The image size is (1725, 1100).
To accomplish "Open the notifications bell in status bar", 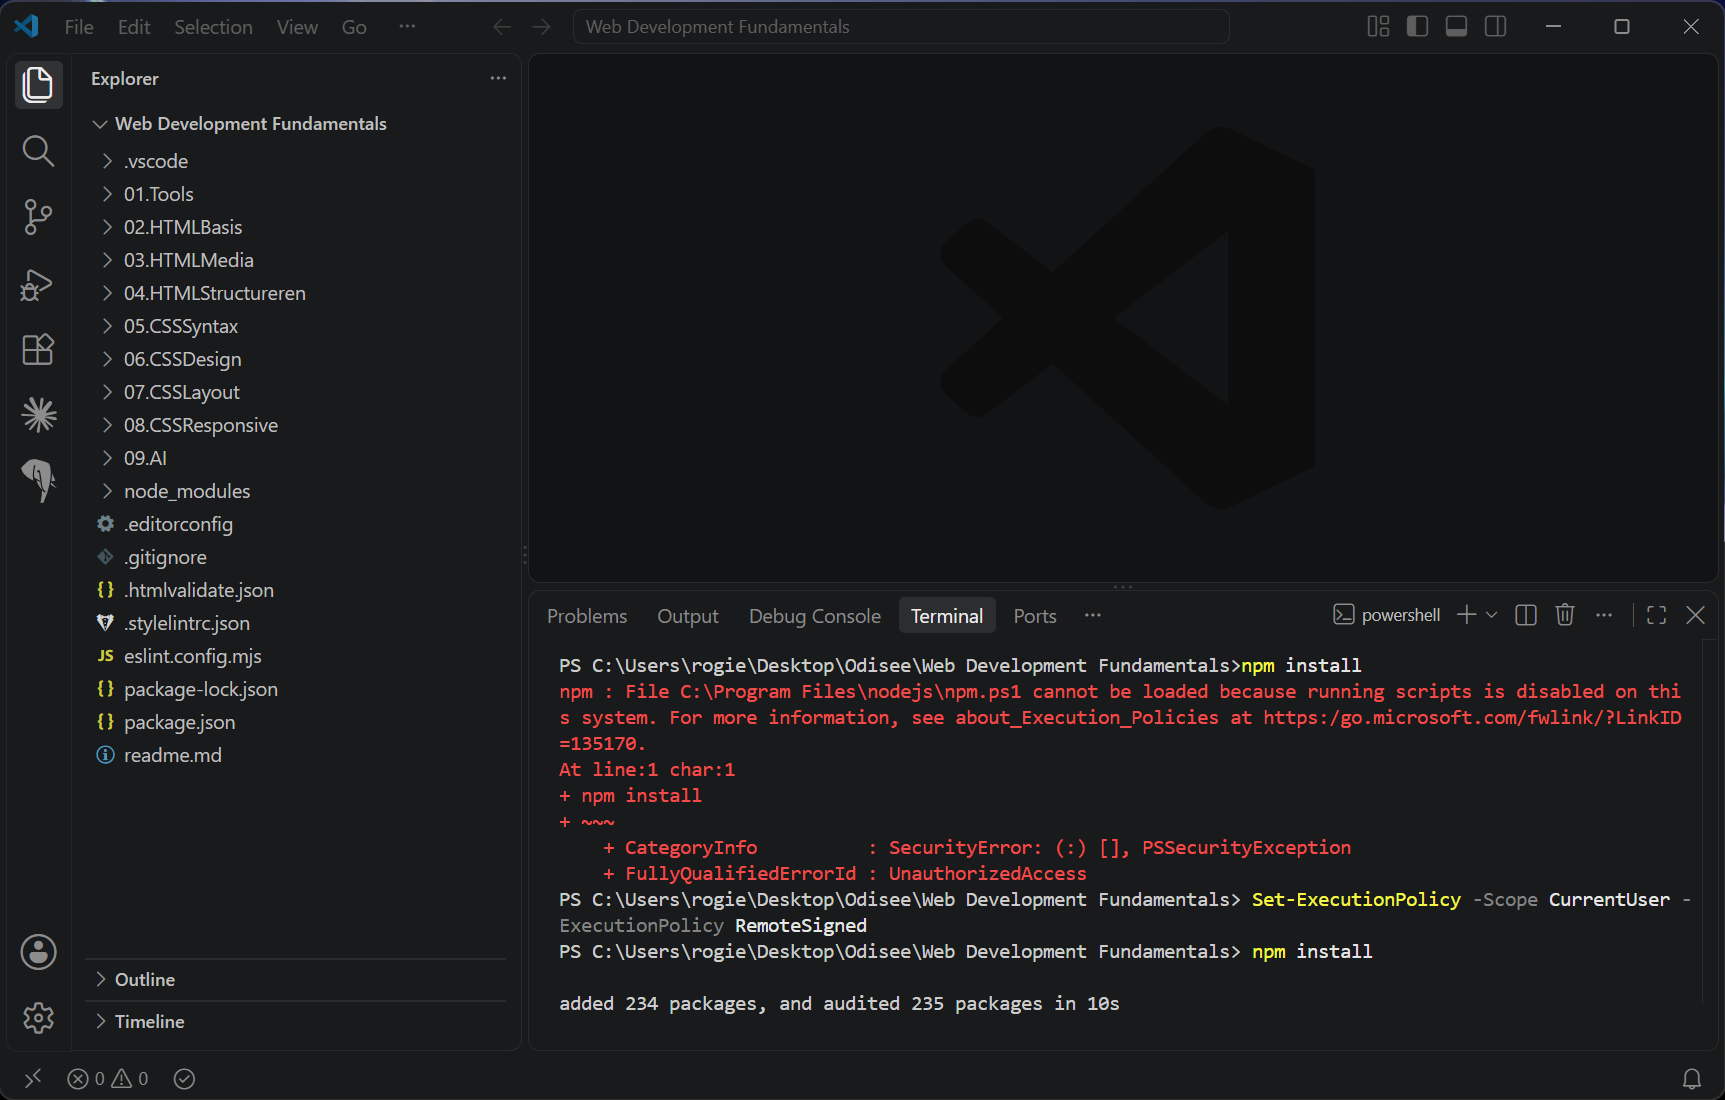I will [x=1691, y=1079].
